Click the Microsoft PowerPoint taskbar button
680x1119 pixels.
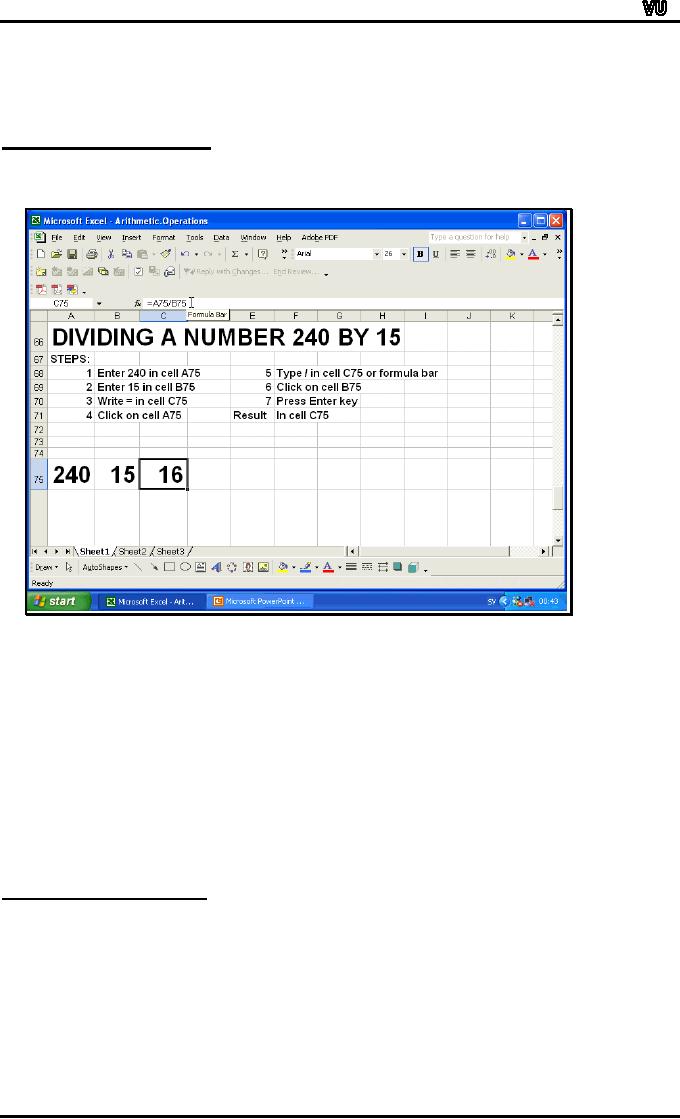[260, 602]
